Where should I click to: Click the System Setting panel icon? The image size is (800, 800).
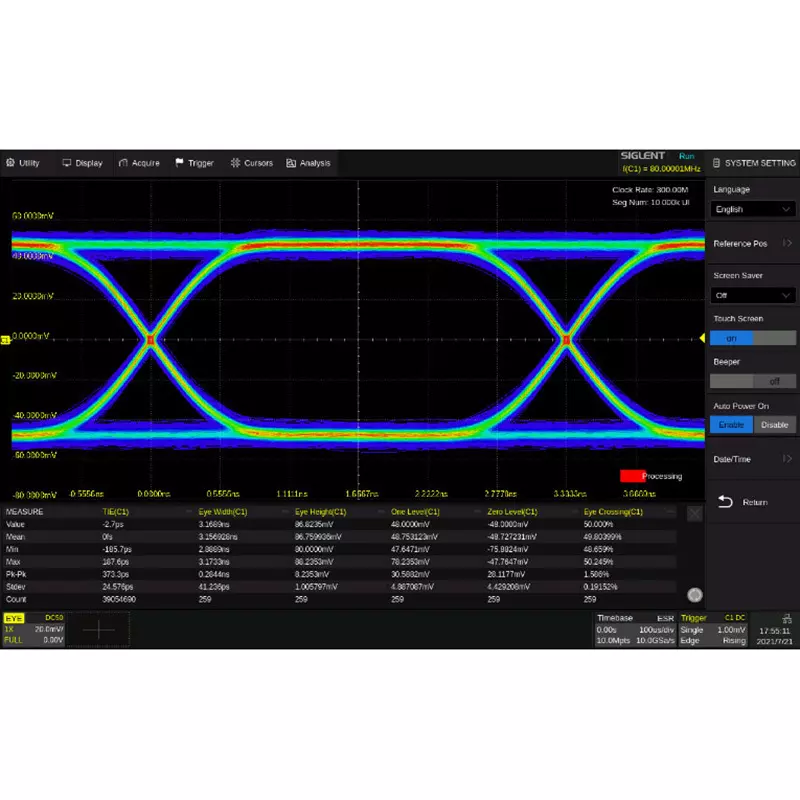716,163
